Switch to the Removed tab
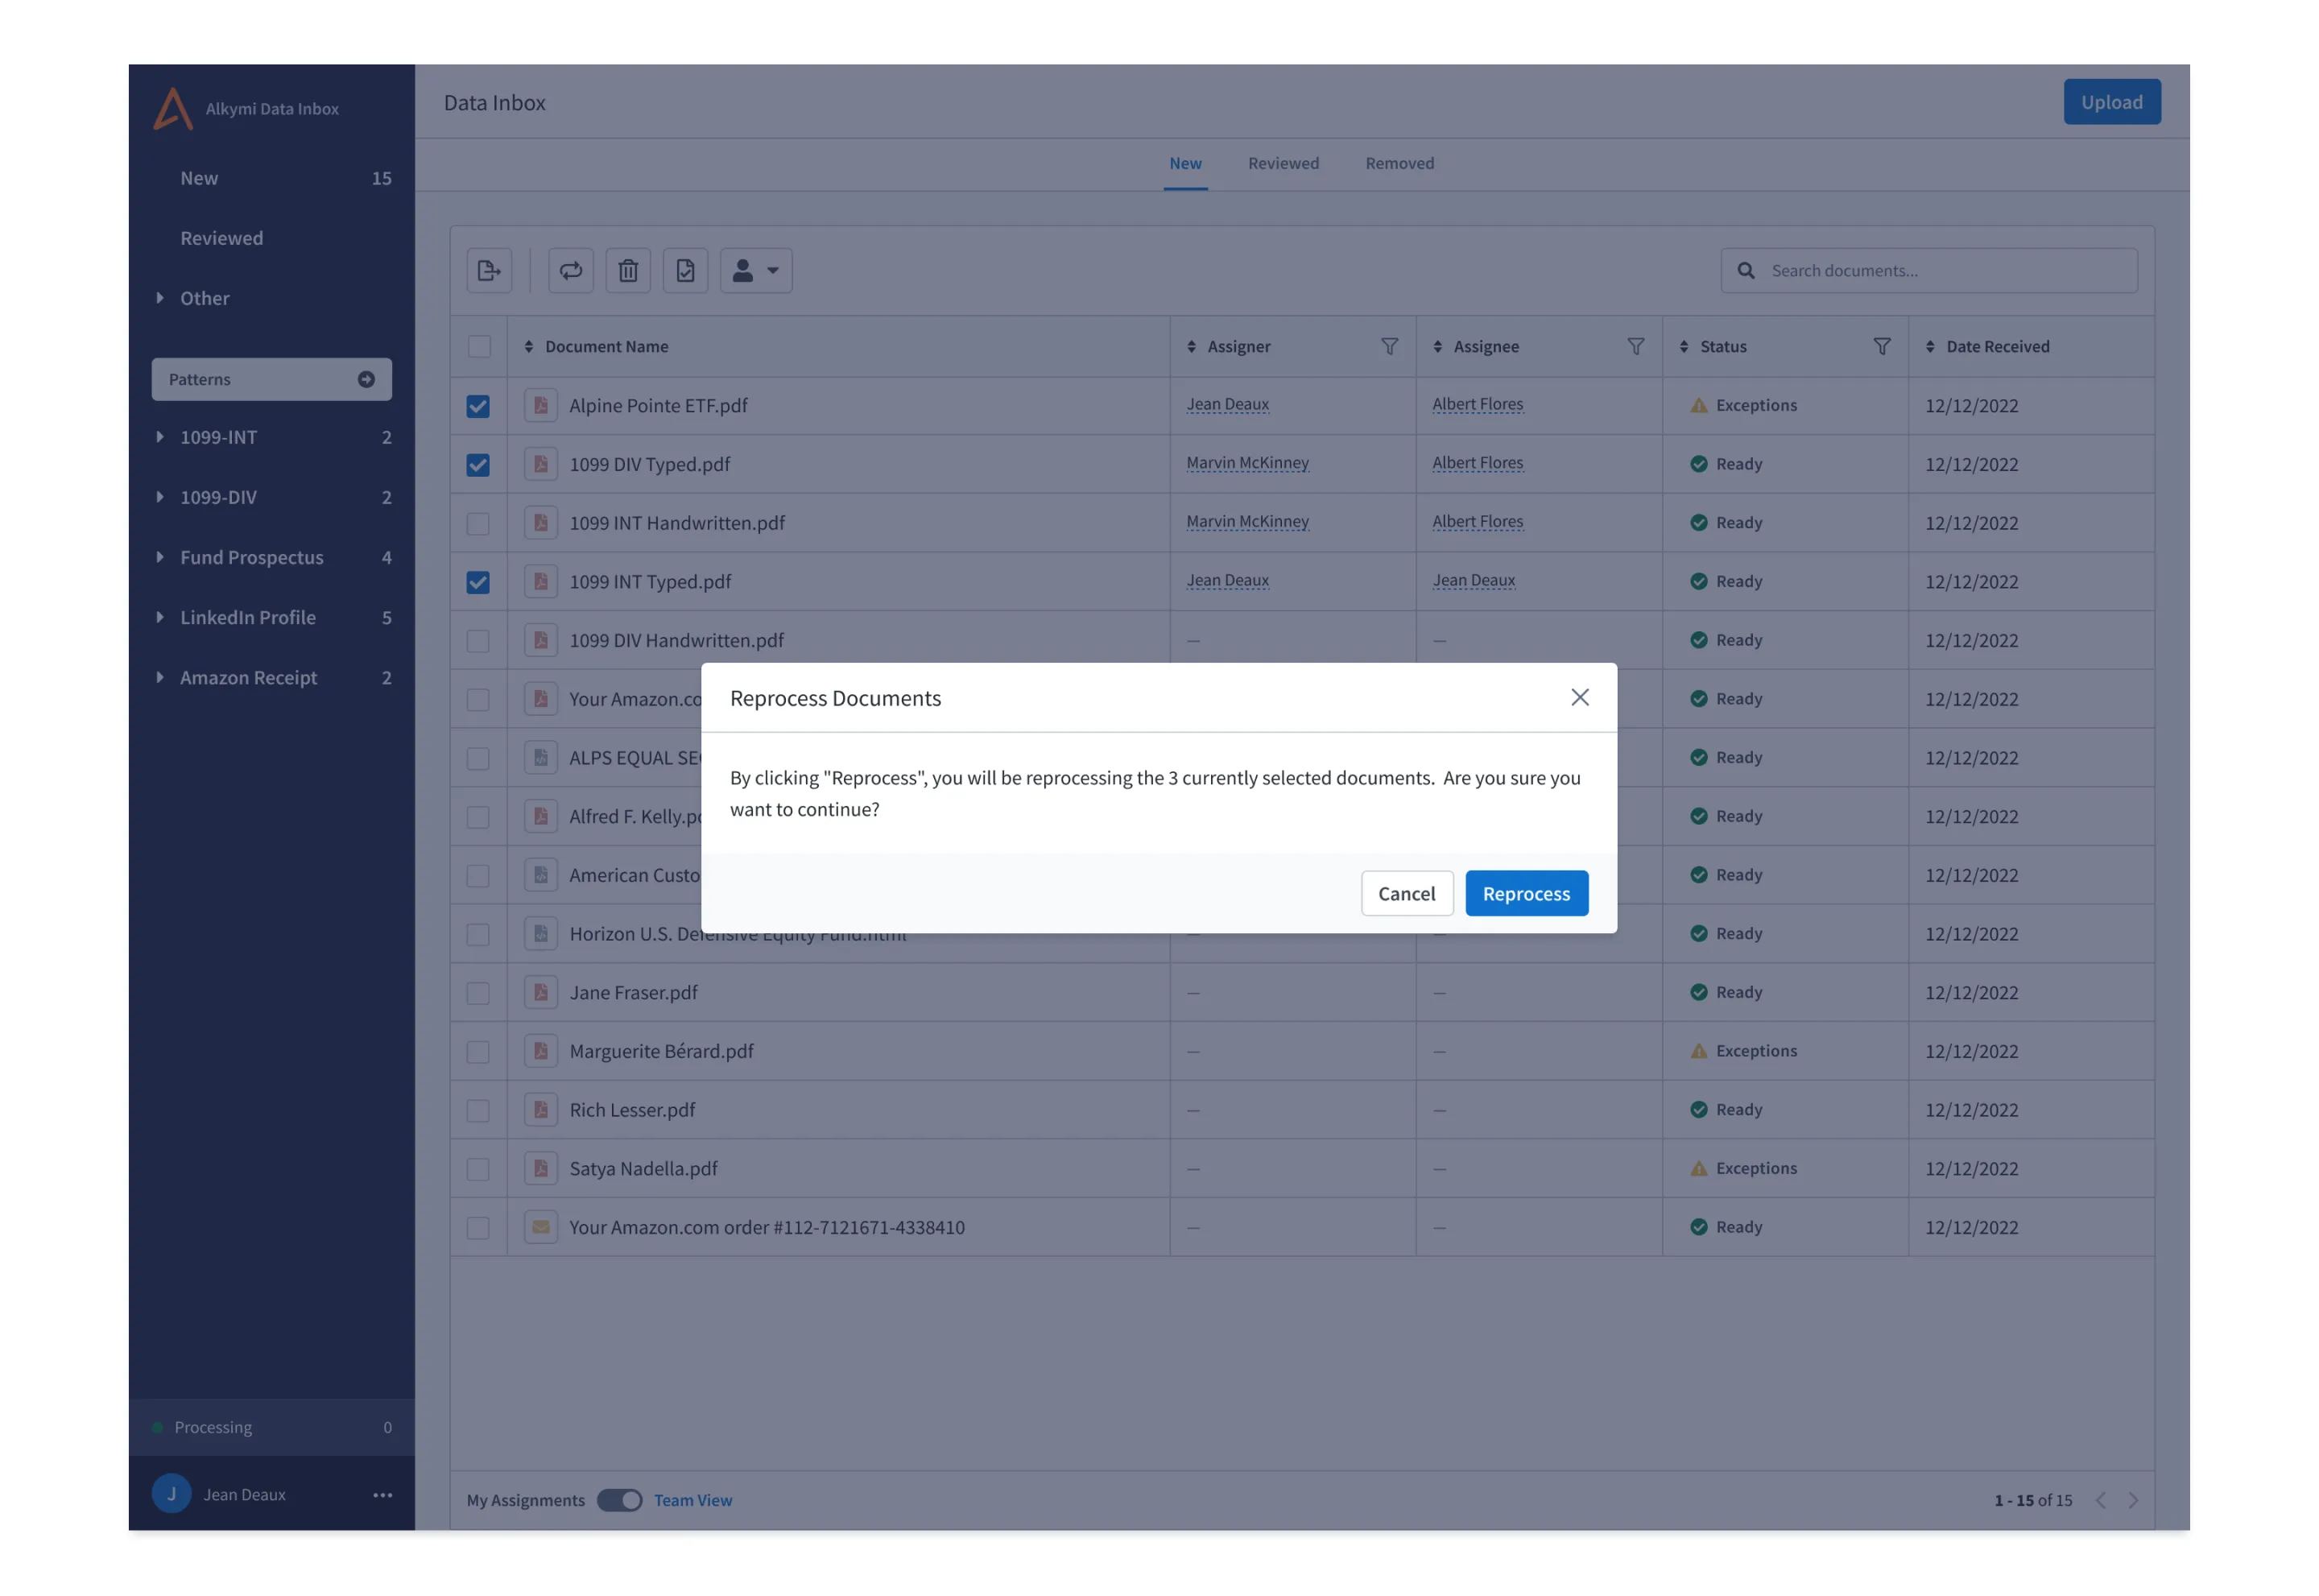The height and width of the screenshot is (1596, 2319). (x=1399, y=163)
